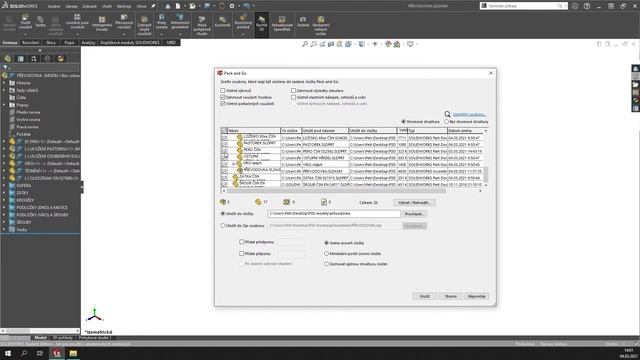Open Windows taskbar search

[24, 353]
